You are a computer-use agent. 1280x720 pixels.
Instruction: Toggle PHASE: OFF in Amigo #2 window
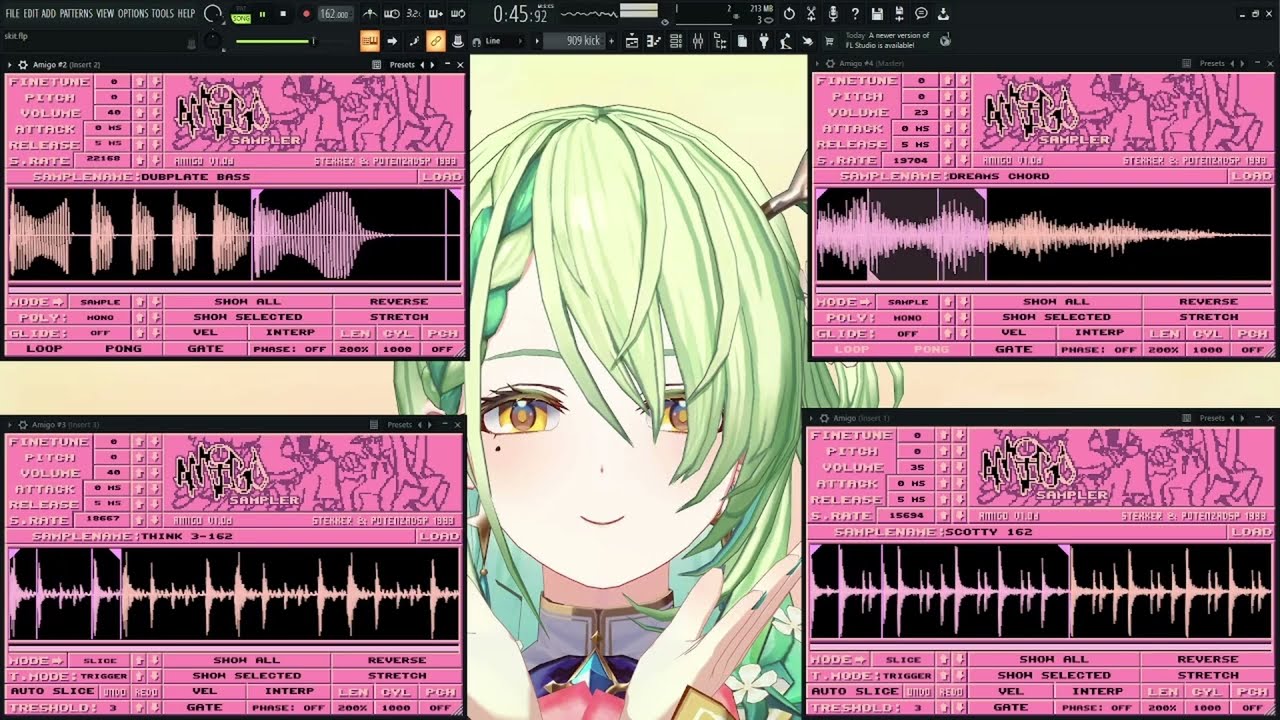click(x=290, y=349)
